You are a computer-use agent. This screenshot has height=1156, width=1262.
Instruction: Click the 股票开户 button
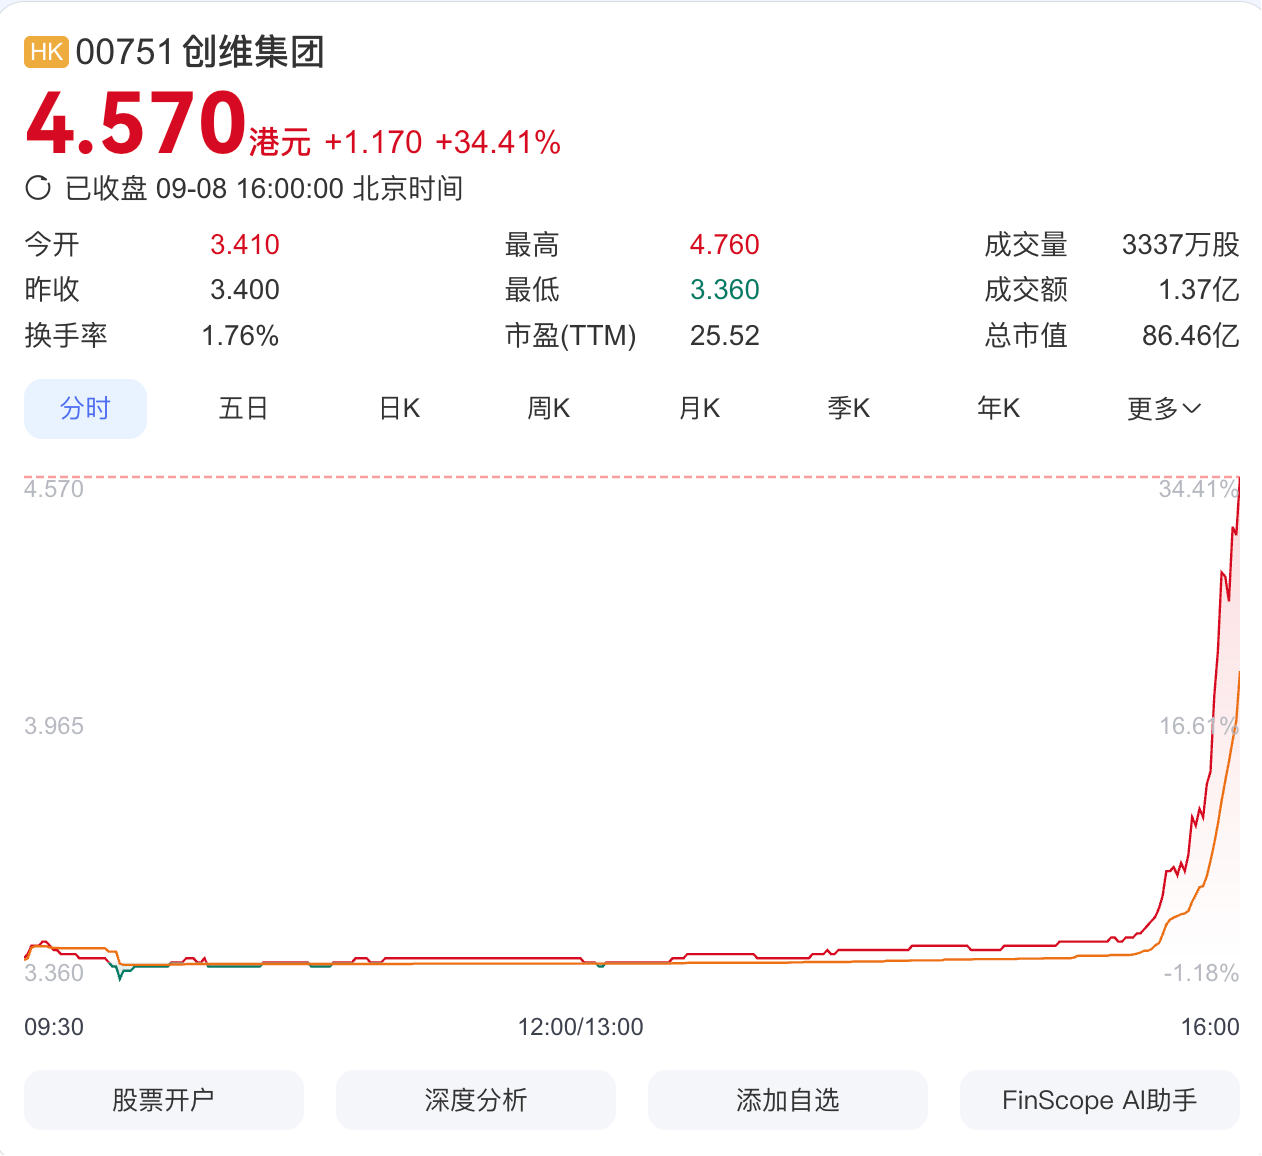164,1100
